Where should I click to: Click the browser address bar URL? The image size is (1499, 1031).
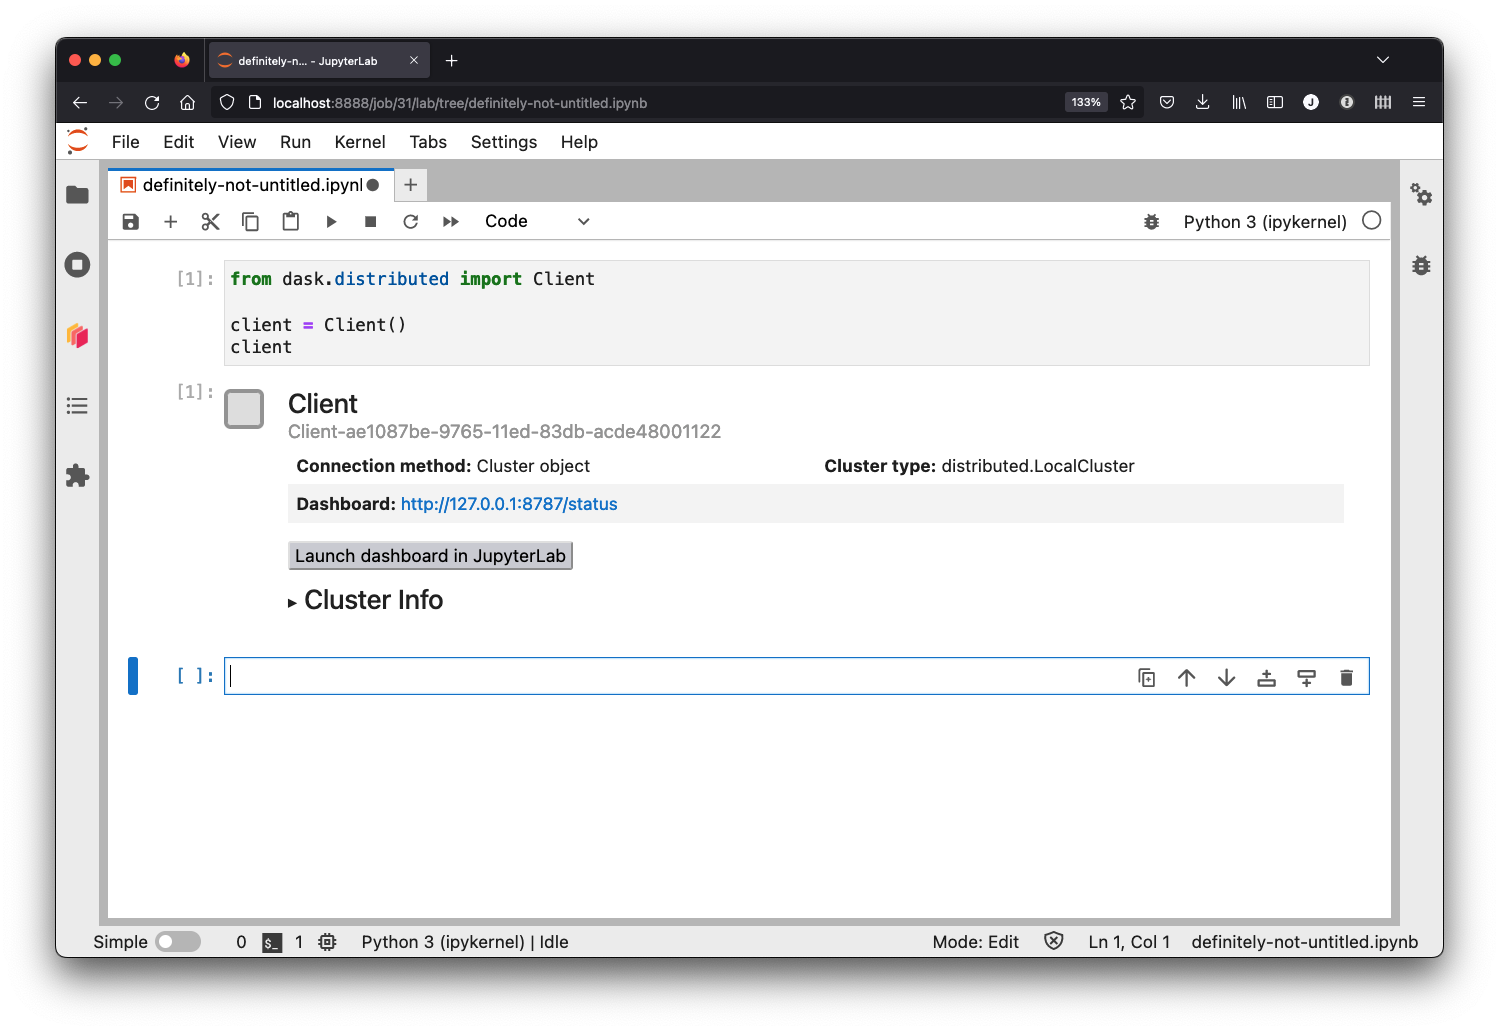[460, 103]
